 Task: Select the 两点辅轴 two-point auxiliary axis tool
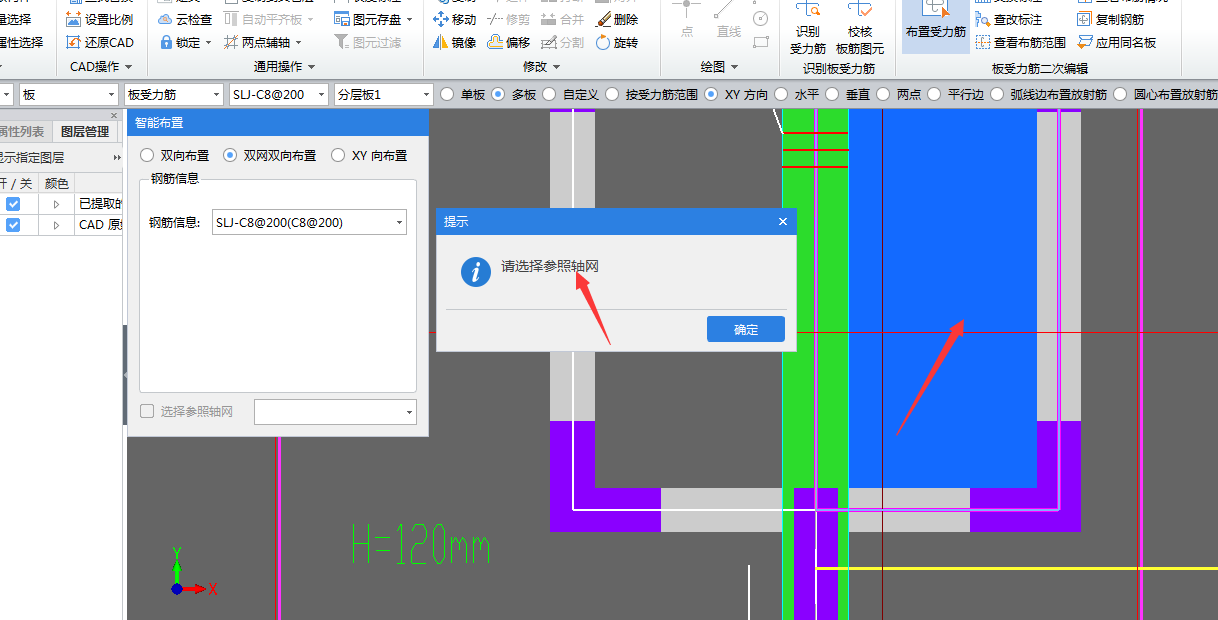[x=261, y=42]
